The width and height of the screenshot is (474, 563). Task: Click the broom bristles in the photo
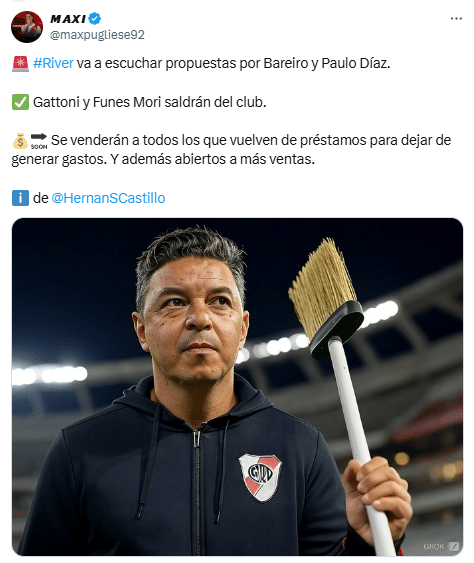click(321, 287)
